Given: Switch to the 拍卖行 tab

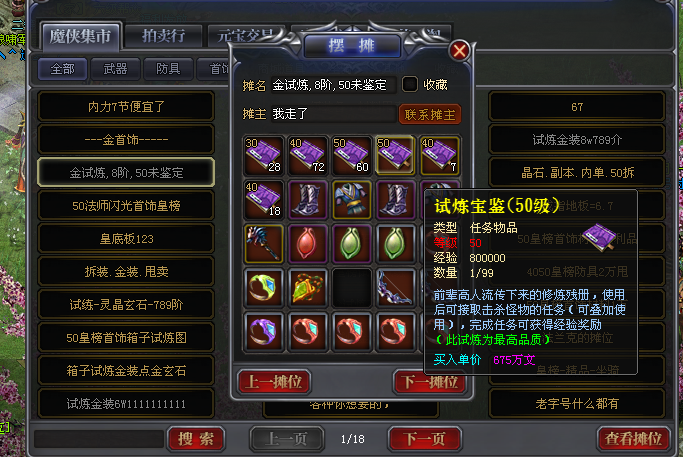Looking at the screenshot, I should pos(163,36).
